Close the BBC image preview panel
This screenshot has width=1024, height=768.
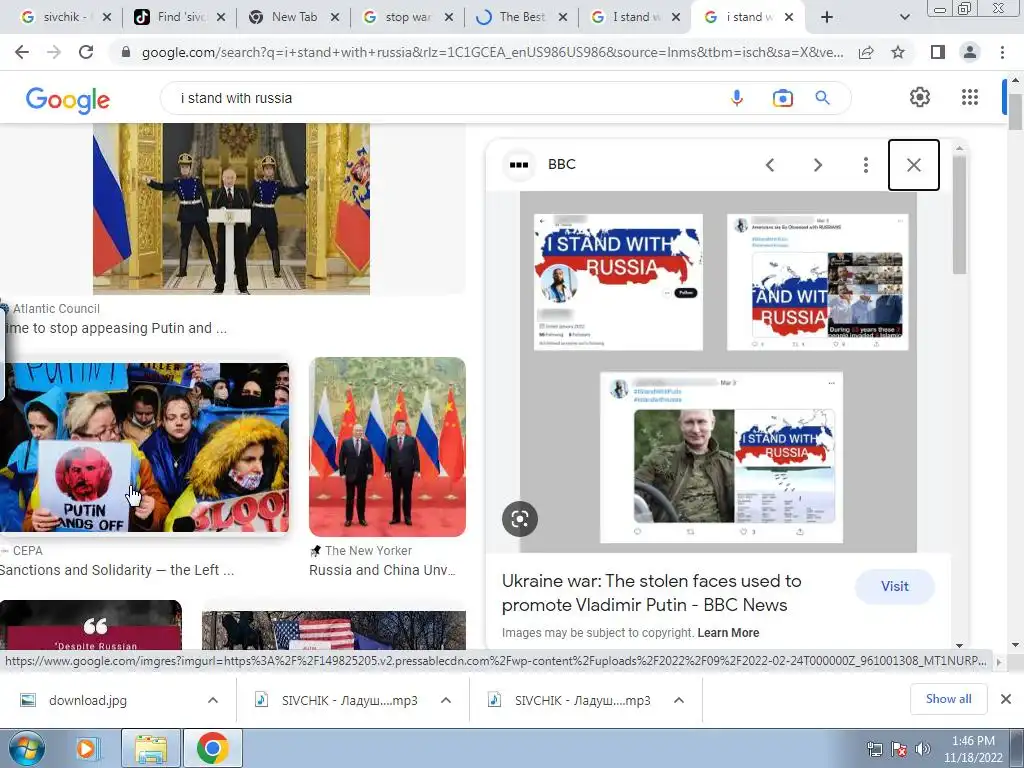(x=914, y=165)
